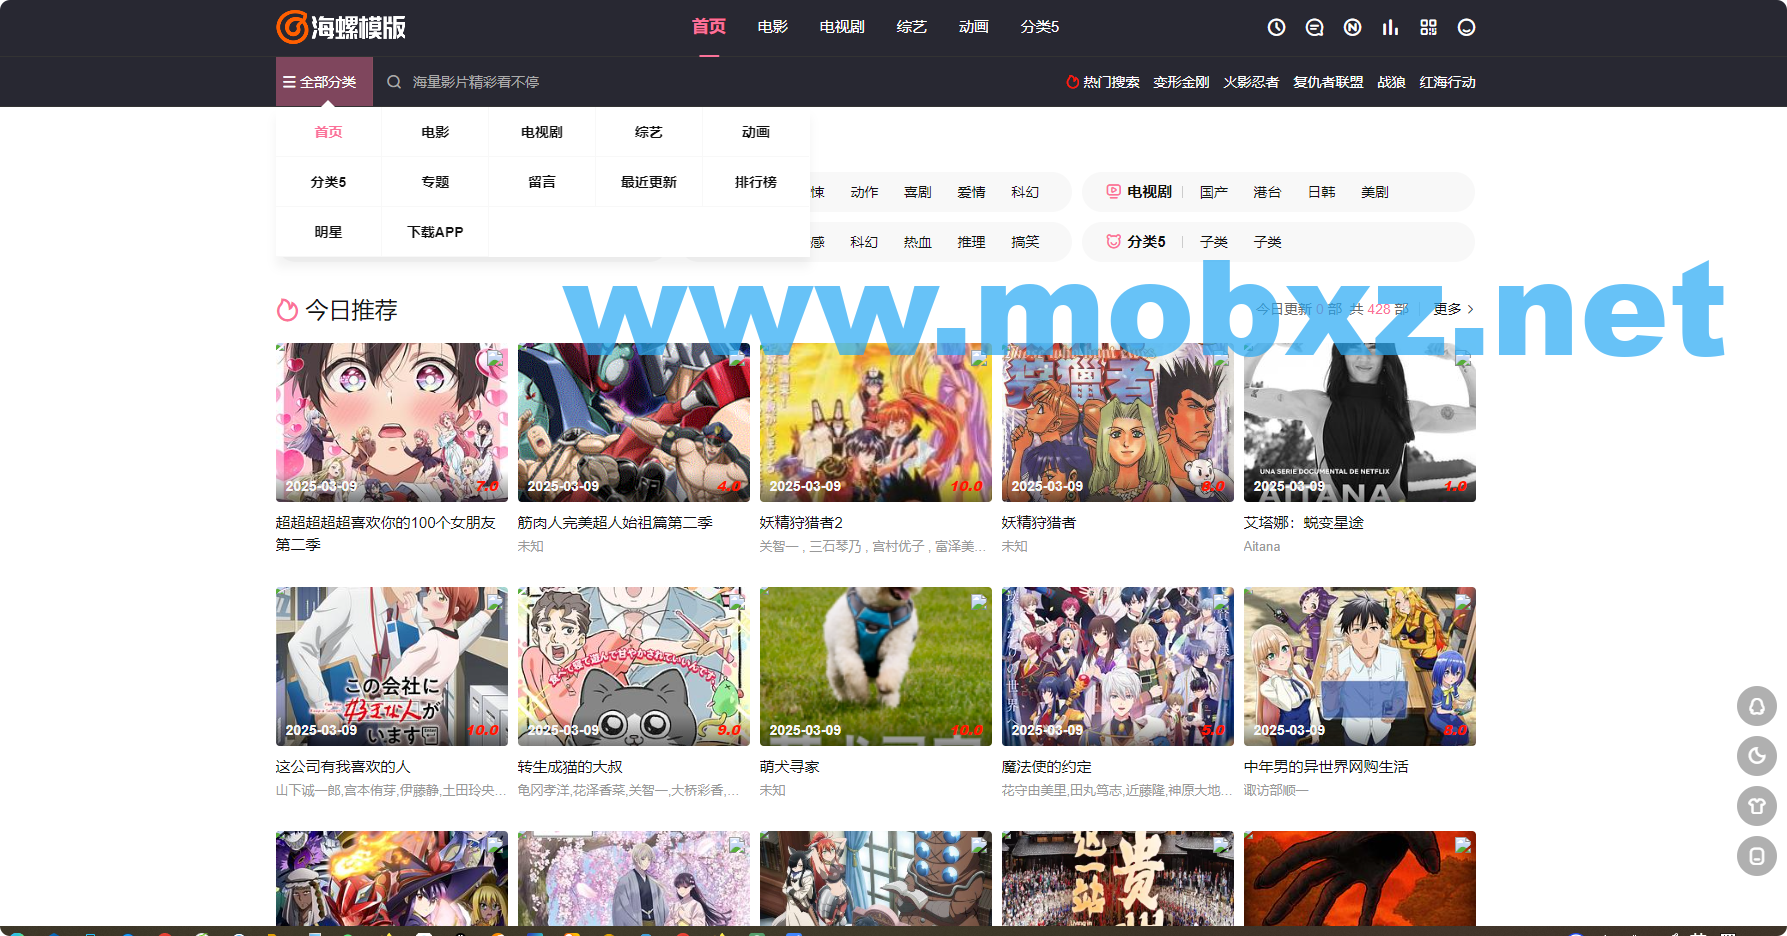This screenshot has width=1787, height=936.
Task: Search hot keyword 变形金刚
Action: 1181,82
